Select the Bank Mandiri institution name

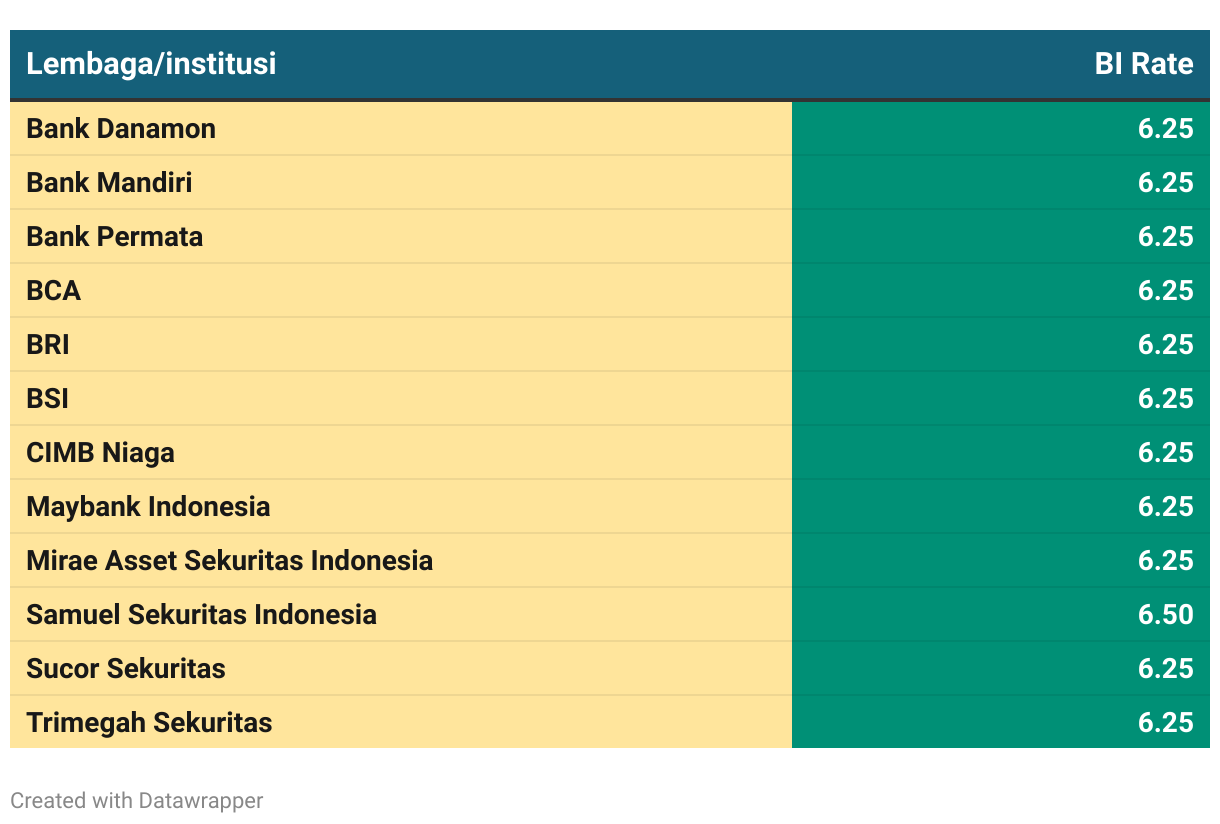[109, 183]
